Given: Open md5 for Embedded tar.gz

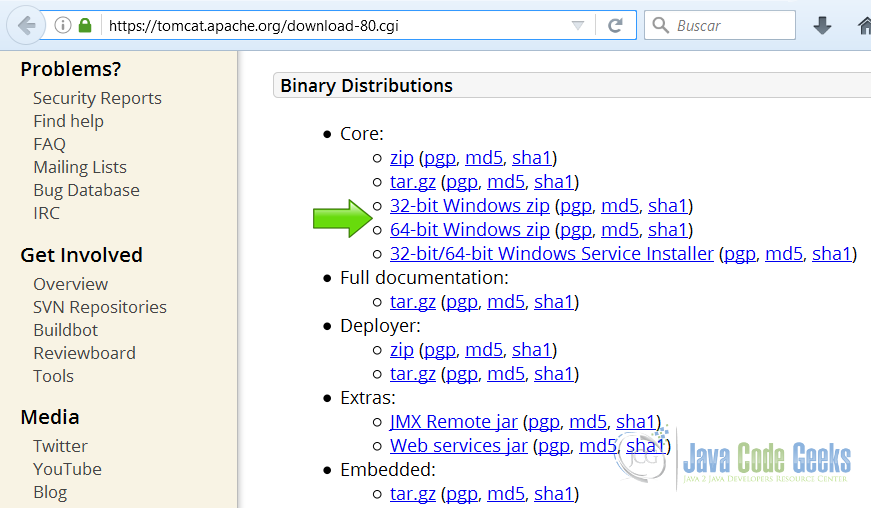Looking at the screenshot, I should (506, 494).
